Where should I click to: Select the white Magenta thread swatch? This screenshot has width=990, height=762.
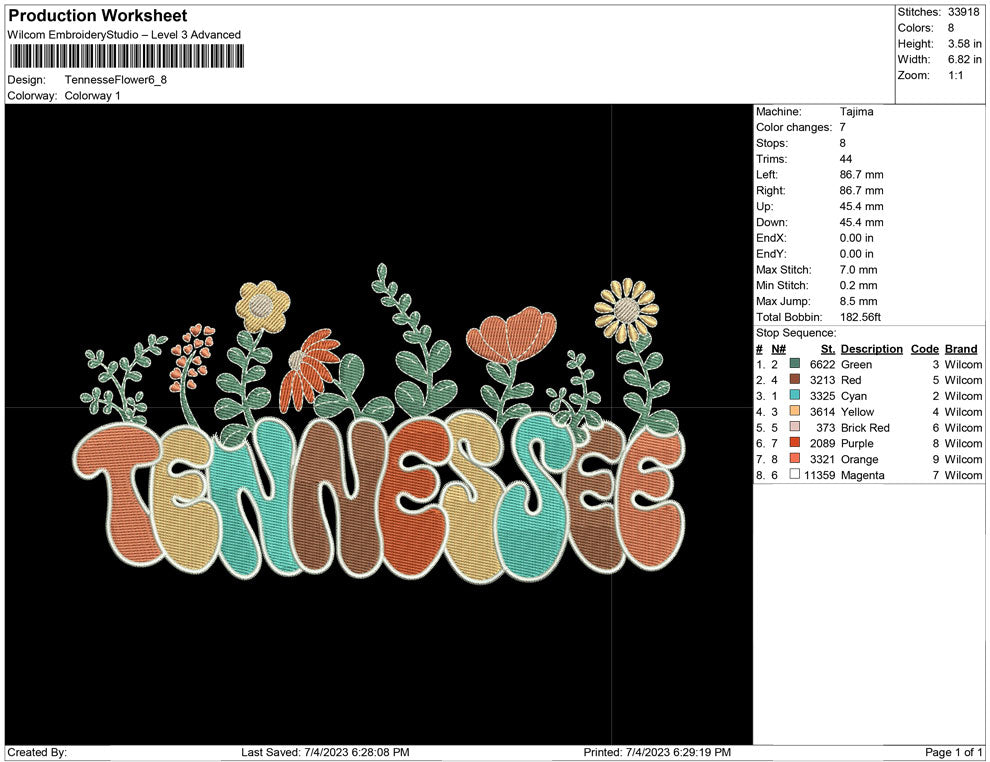795,475
